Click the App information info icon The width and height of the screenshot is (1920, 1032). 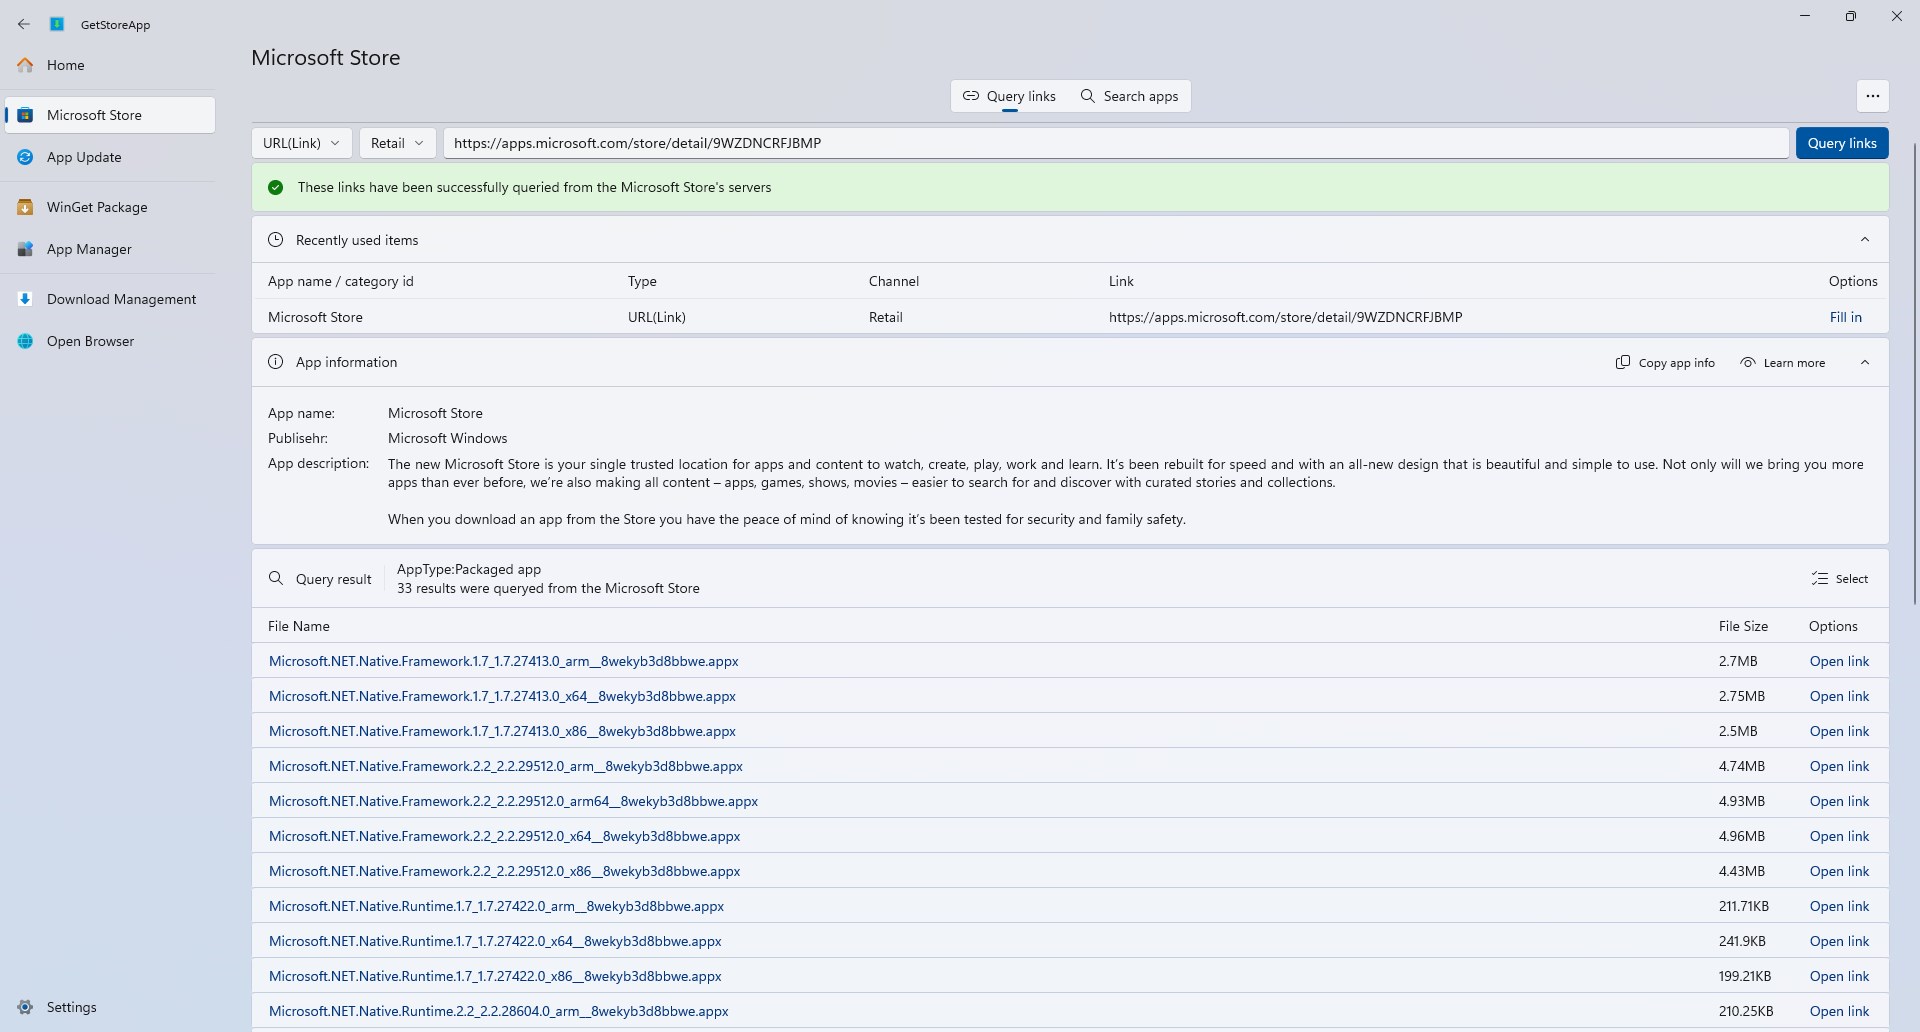[x=276, y=362]
